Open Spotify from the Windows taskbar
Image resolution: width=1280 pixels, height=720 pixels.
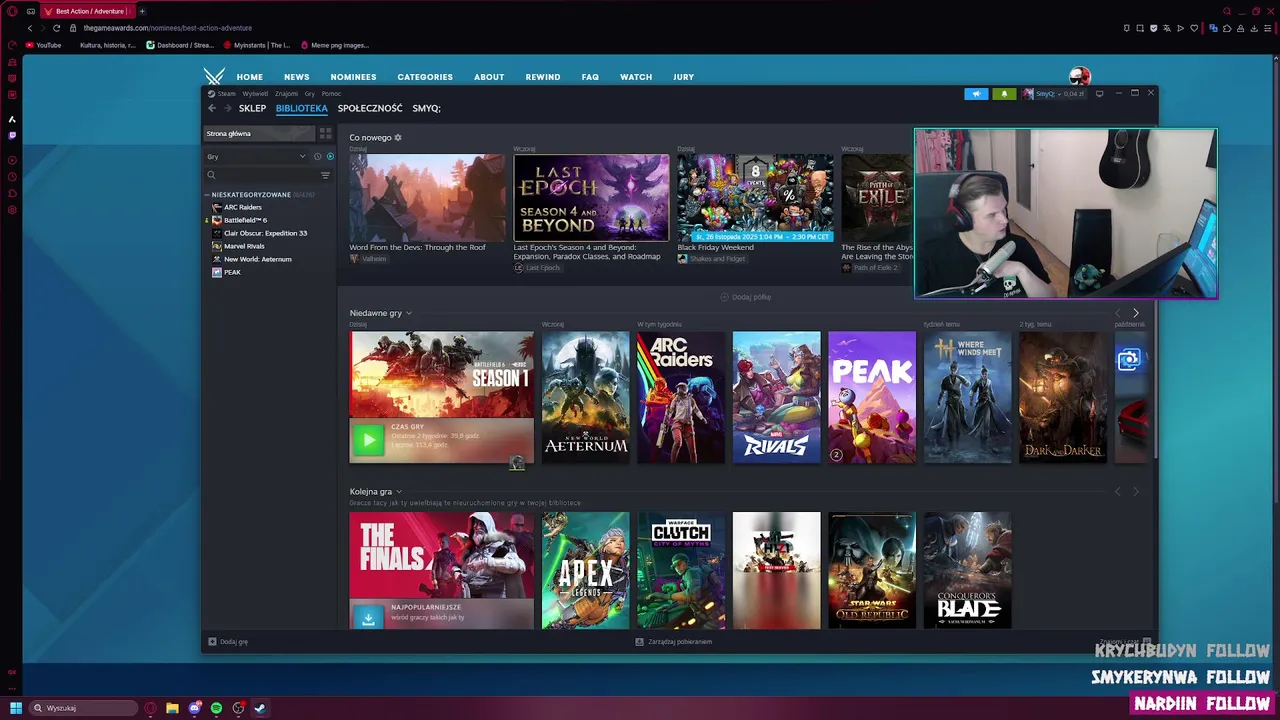216,708
